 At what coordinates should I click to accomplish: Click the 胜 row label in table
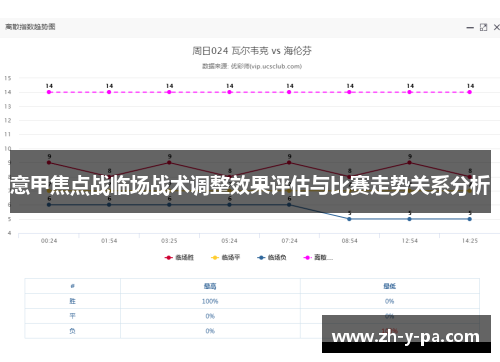[72, 301]
